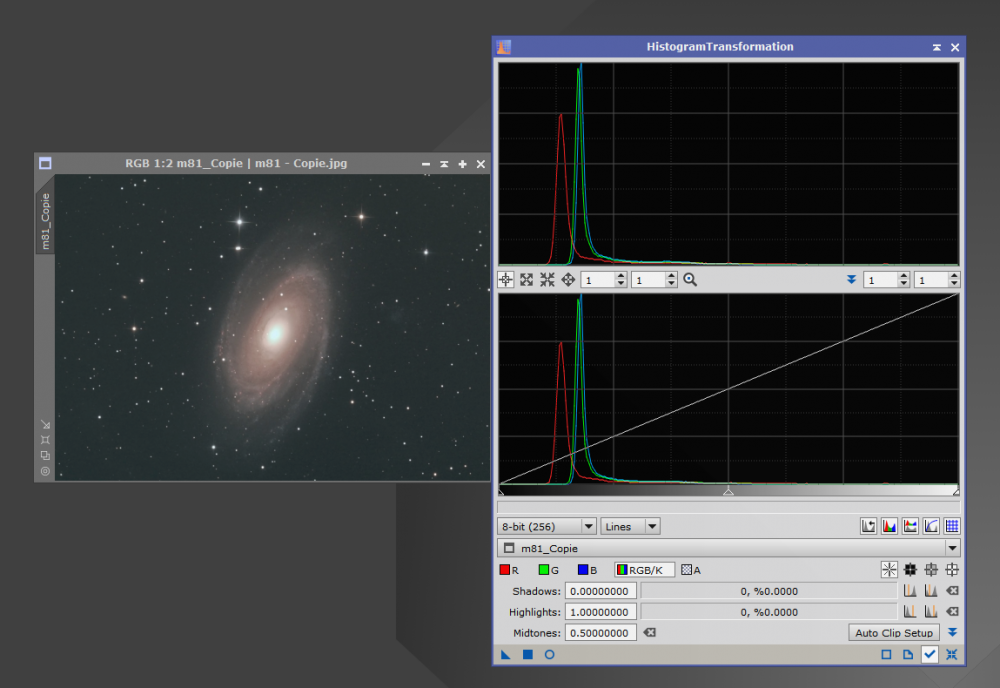This screenshot has height=688, width=1000.
Task: Click the diagonal arrow icon in image sidebar
Action: pyautogui.click(x=45, y=424)
